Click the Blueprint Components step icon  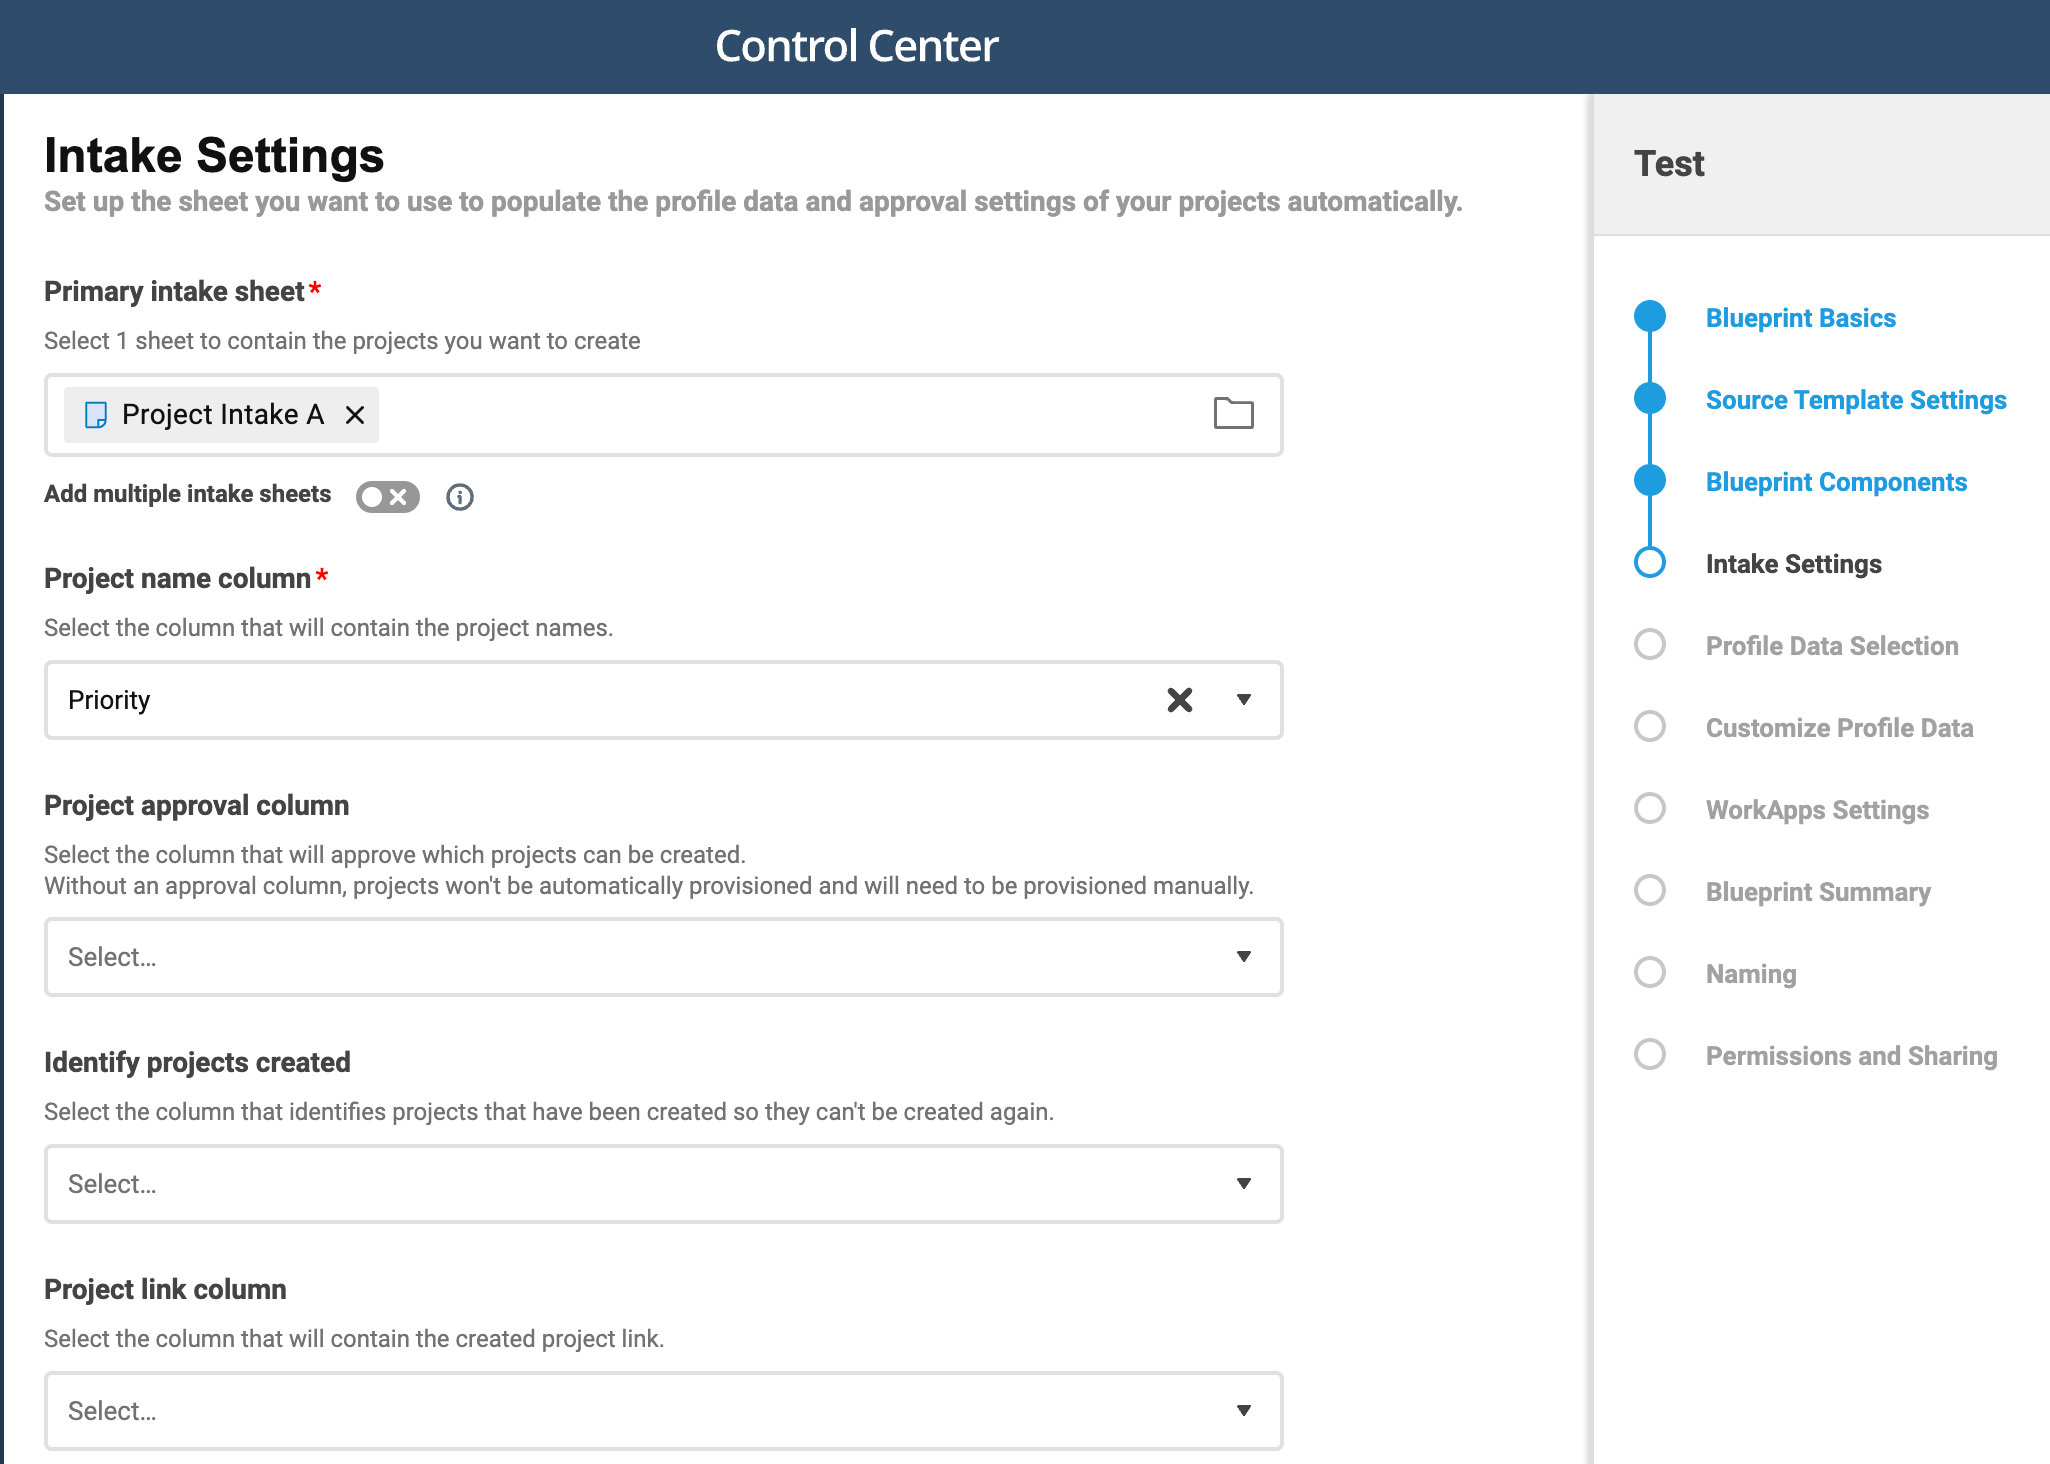pyautogui.click(x=1652, y=480)
